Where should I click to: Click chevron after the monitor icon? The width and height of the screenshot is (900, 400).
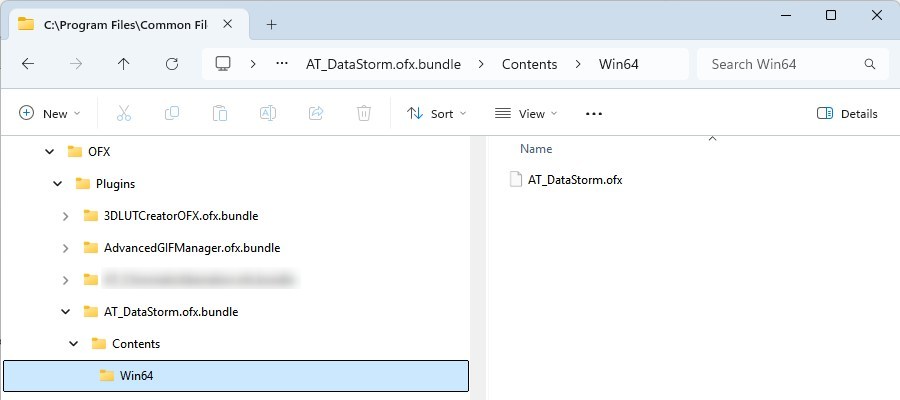click(x=253, y=64)
